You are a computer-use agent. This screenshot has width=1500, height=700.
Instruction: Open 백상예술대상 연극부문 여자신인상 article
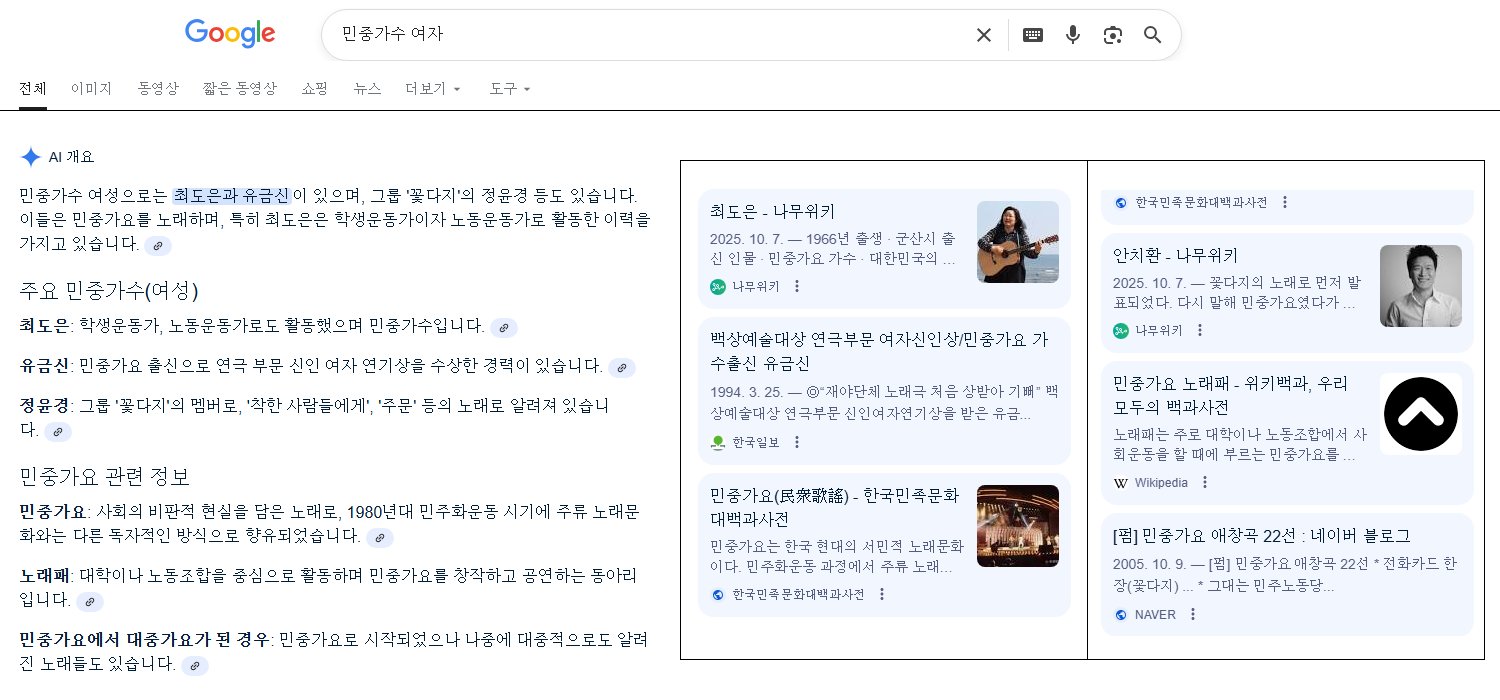coord(879,351)
